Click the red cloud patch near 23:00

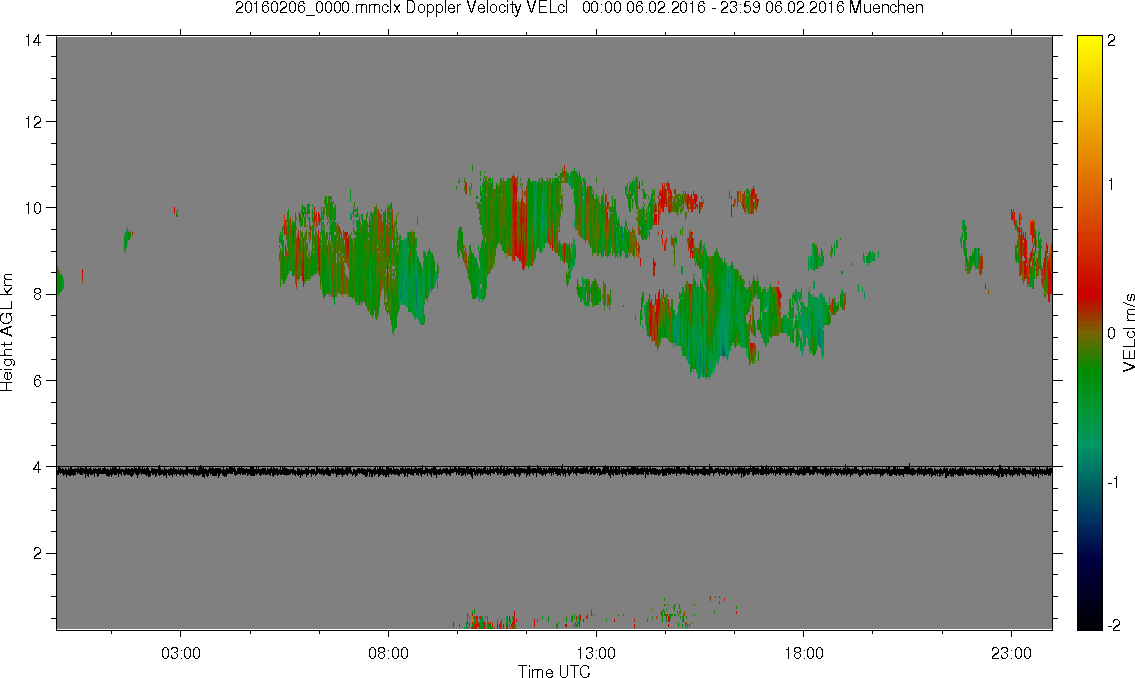1031,253
